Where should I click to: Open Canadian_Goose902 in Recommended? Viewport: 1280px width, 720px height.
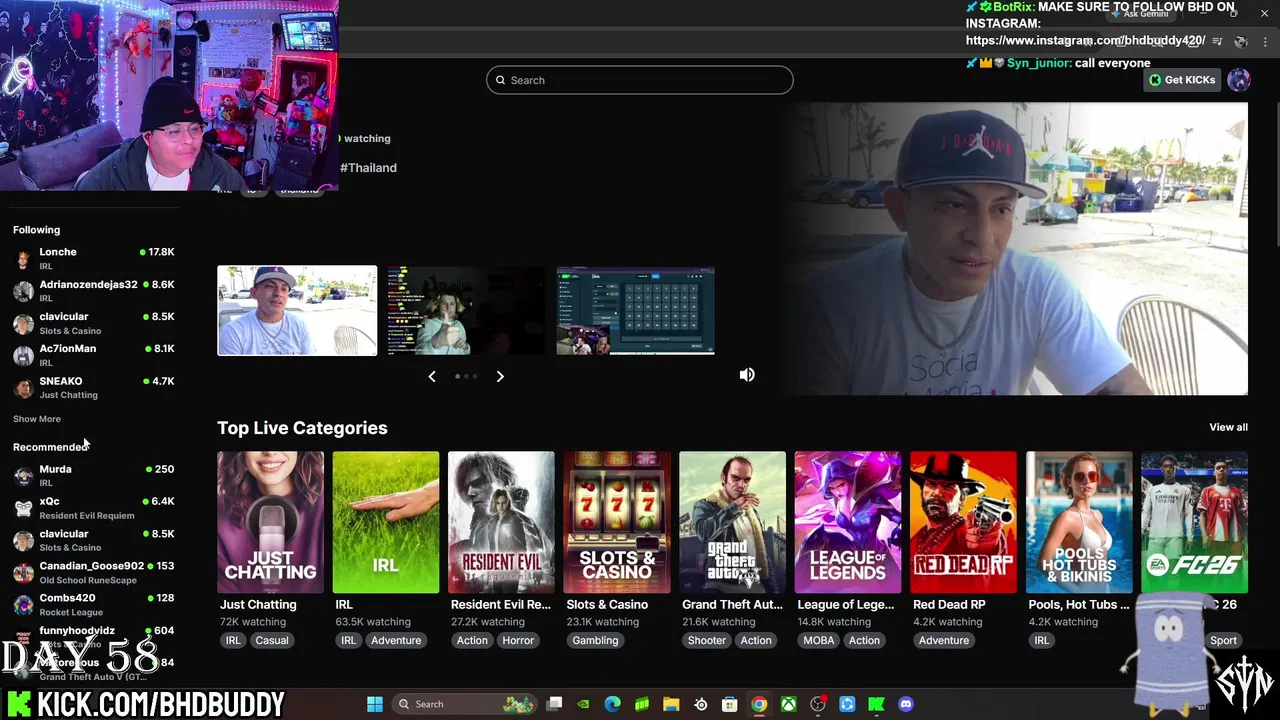(94, 572)
